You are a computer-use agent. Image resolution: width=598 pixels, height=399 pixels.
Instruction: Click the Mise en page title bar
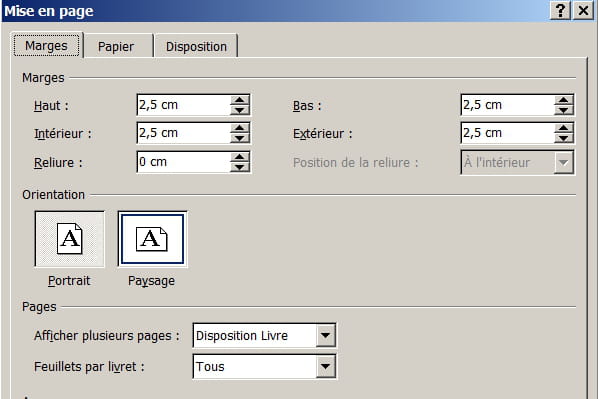click(275, 11)
